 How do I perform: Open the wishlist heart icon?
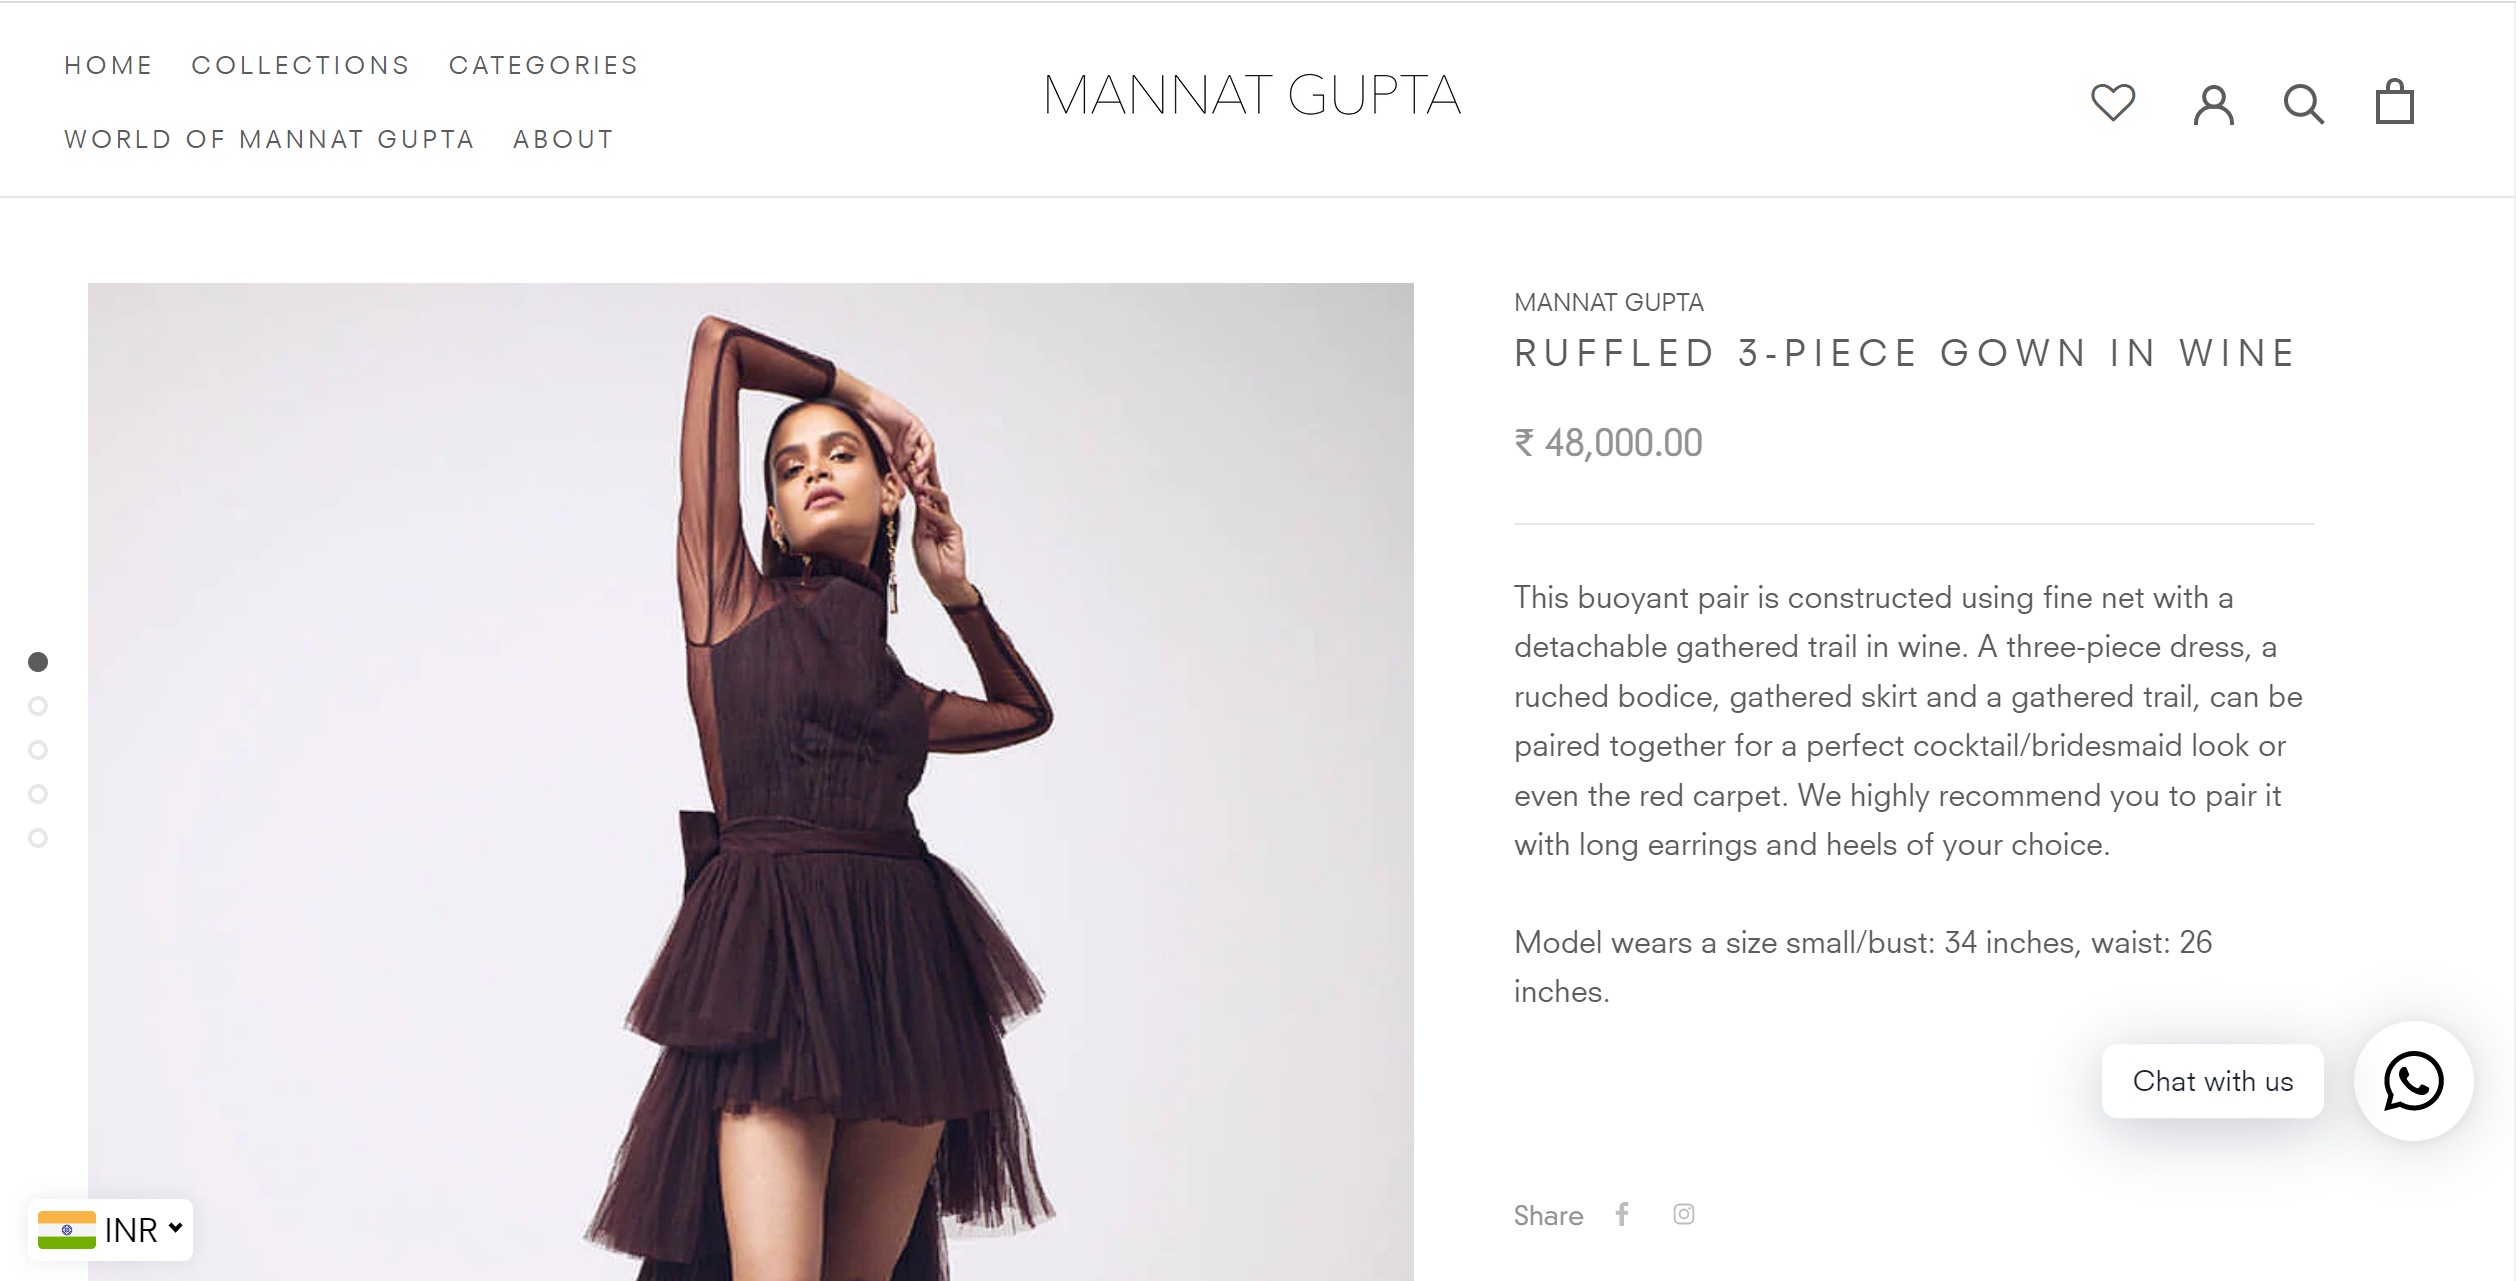pos(2113,102)
